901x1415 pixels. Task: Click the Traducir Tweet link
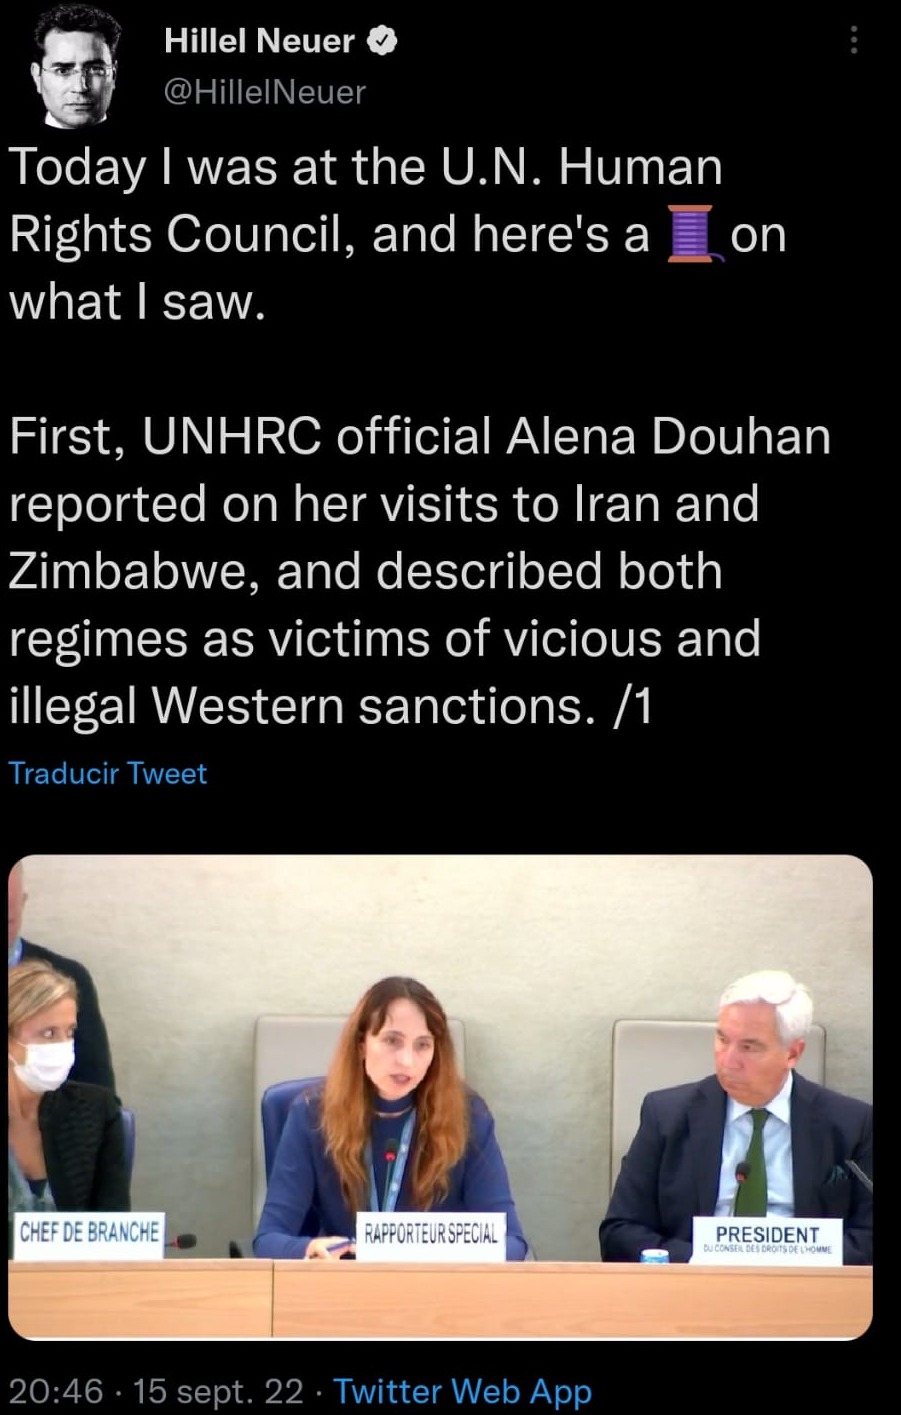[108, 773]
